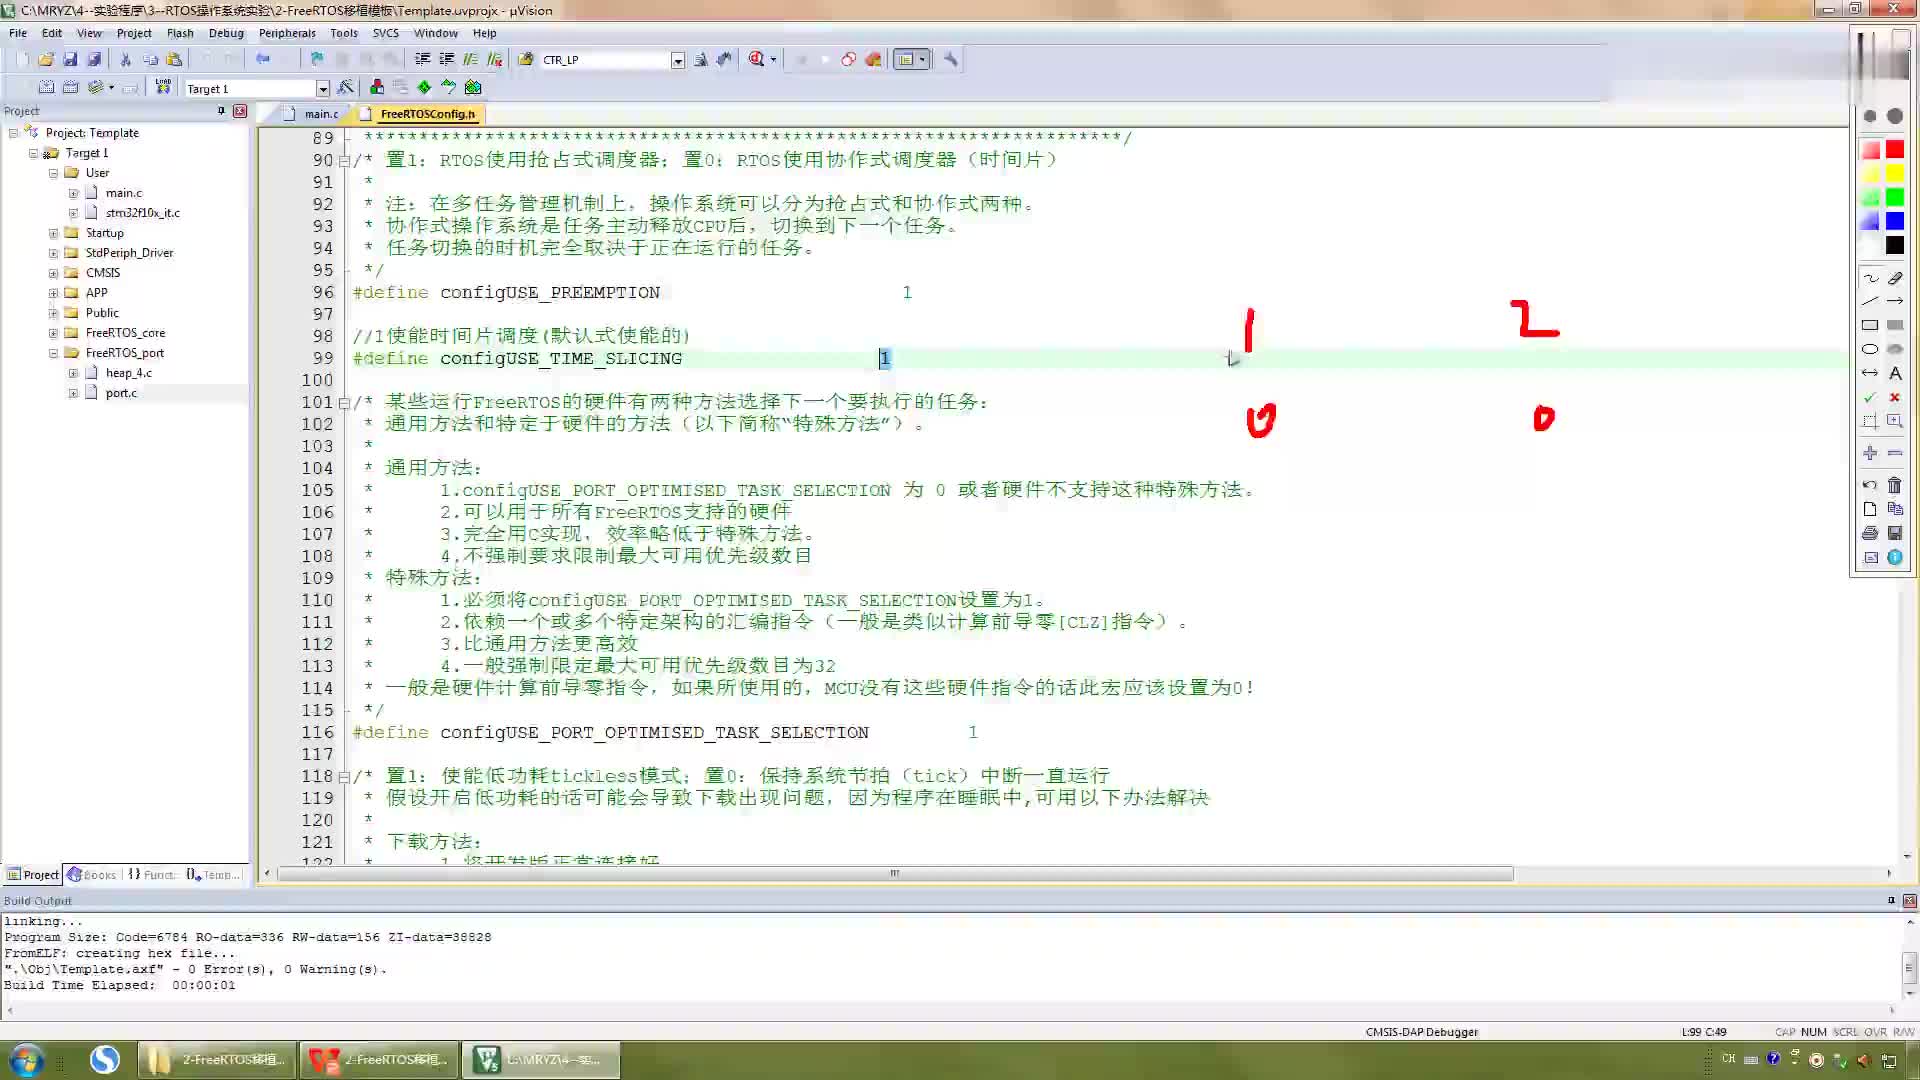
Task: Collapse the comment block at line 101
Action: 344,403
